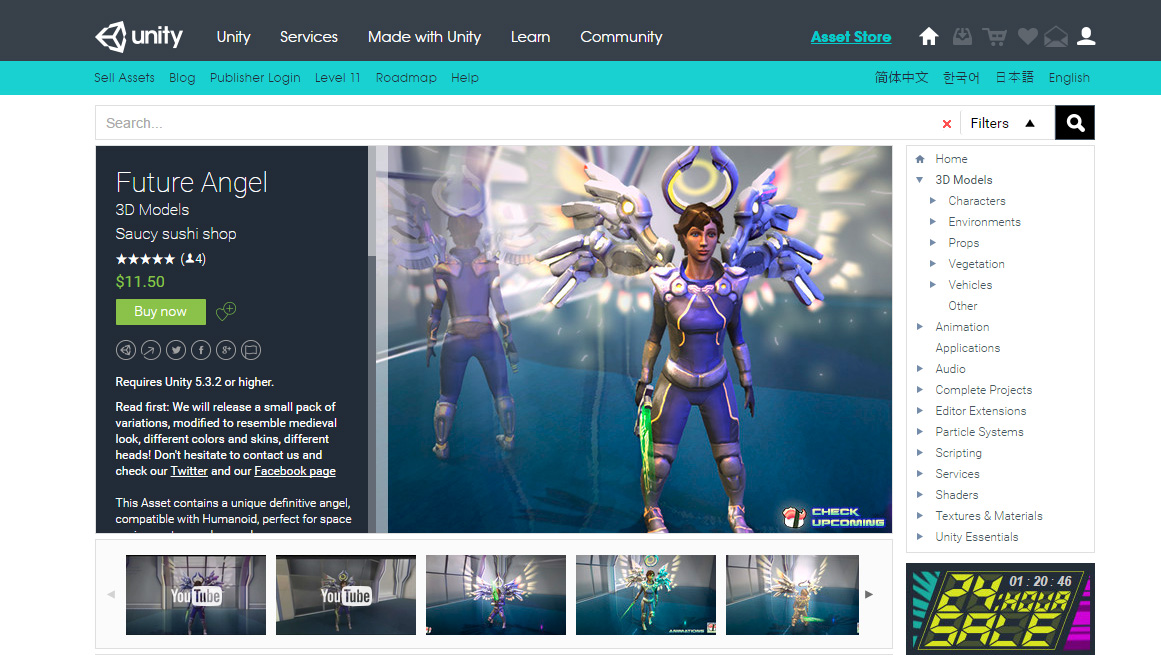Switch language to 日本語
Image resolution: width=1161 pixels, height=655 pixels.
(1014, 78)
